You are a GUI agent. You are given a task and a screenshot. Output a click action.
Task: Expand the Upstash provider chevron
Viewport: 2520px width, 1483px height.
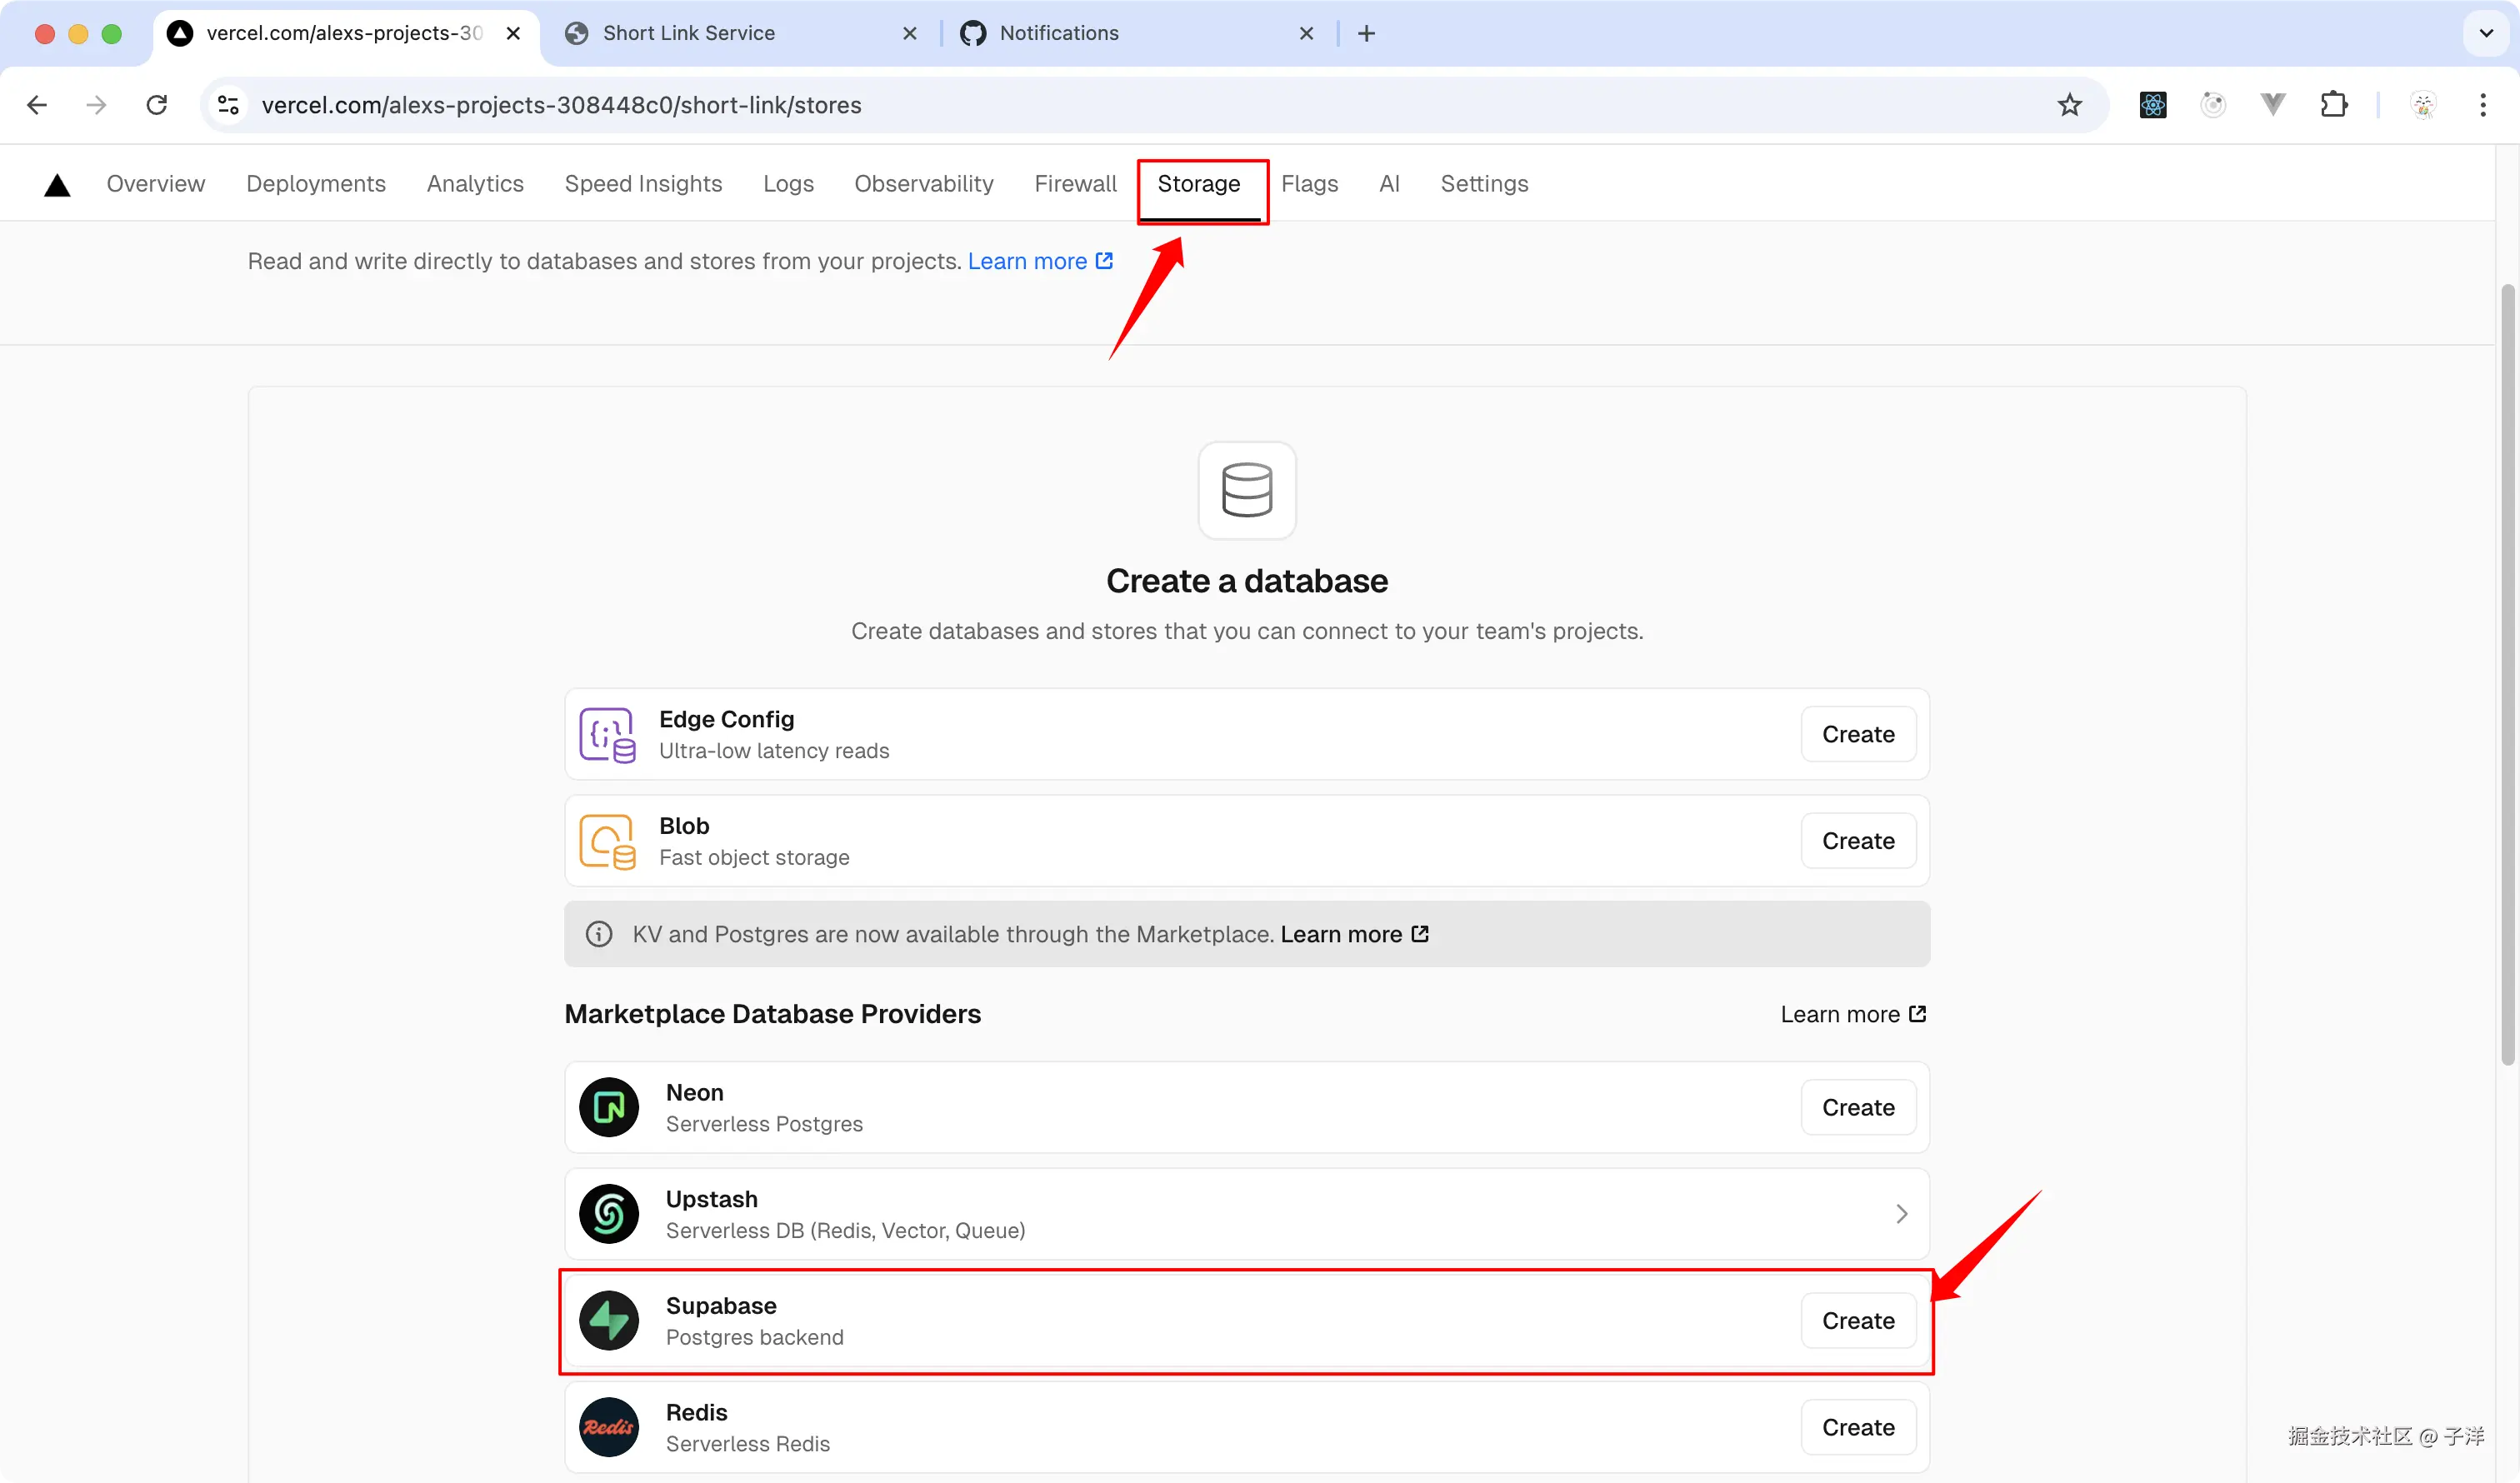[x=1901, y=1213]
